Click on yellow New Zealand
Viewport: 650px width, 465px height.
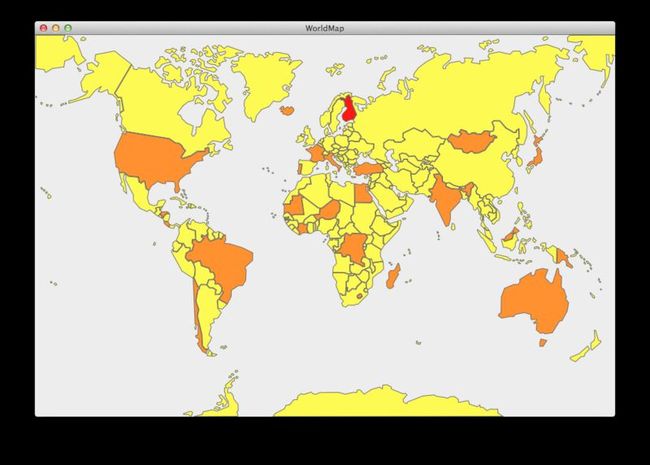click(x=586, y=347)
